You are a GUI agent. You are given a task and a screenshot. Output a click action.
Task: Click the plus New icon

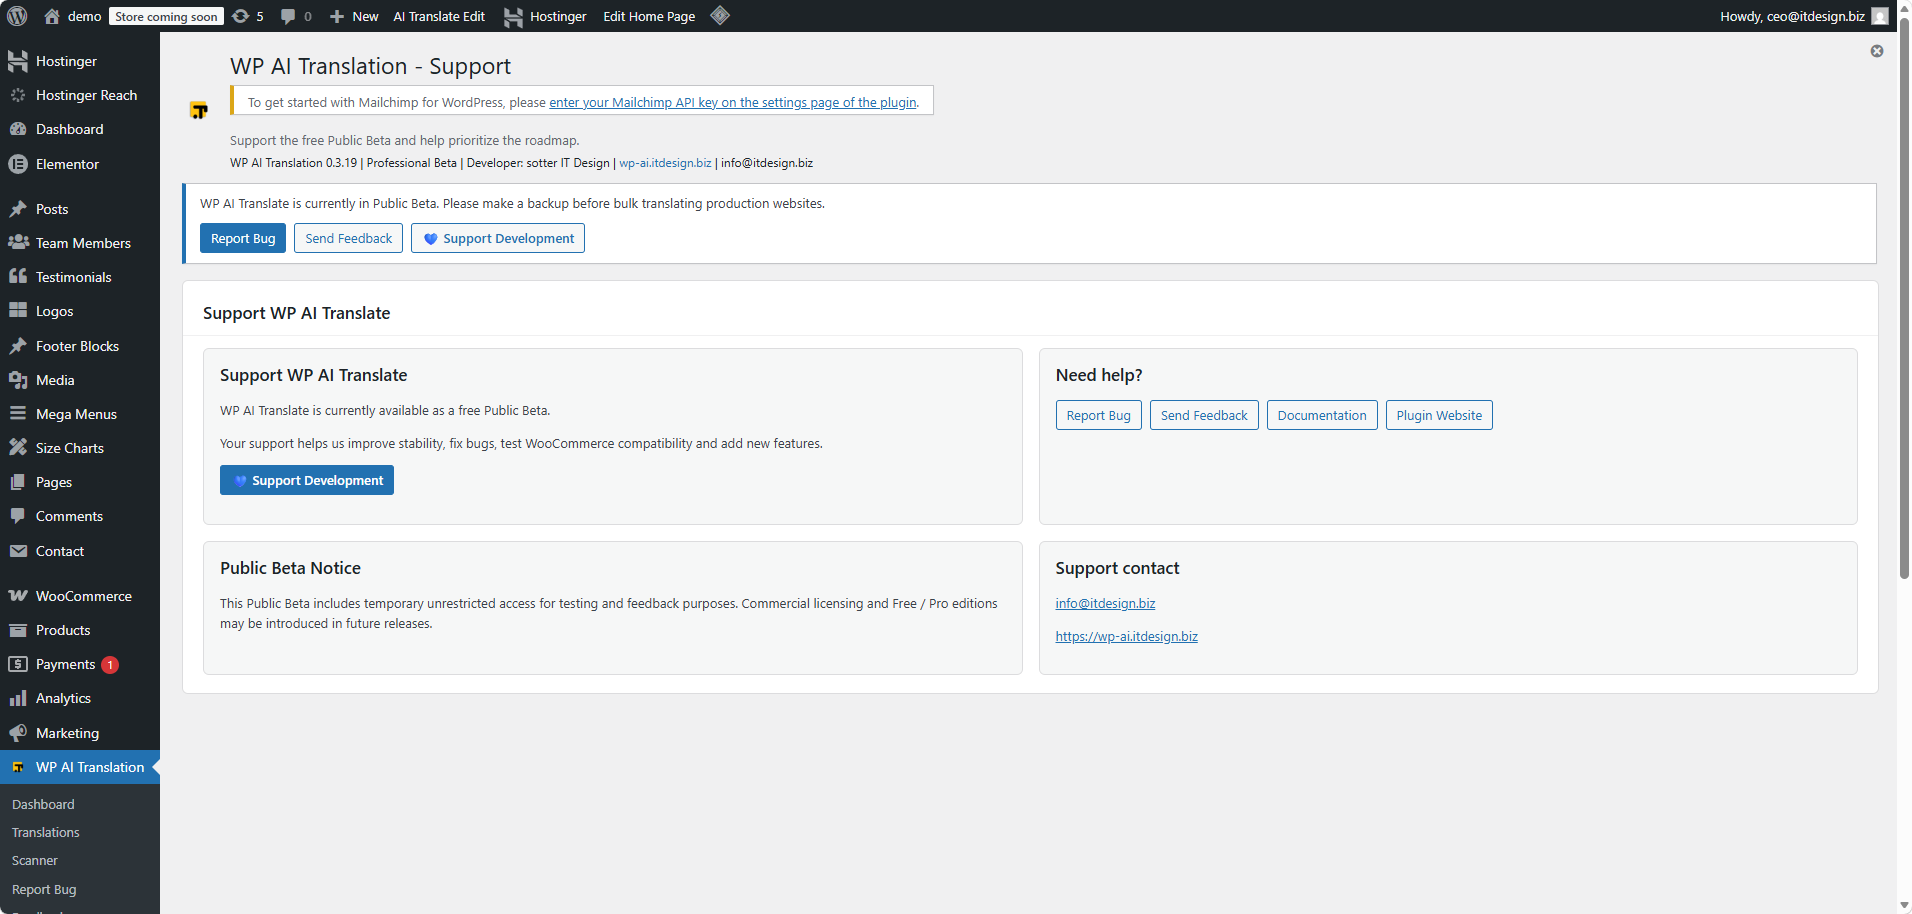tap(337, 16)
